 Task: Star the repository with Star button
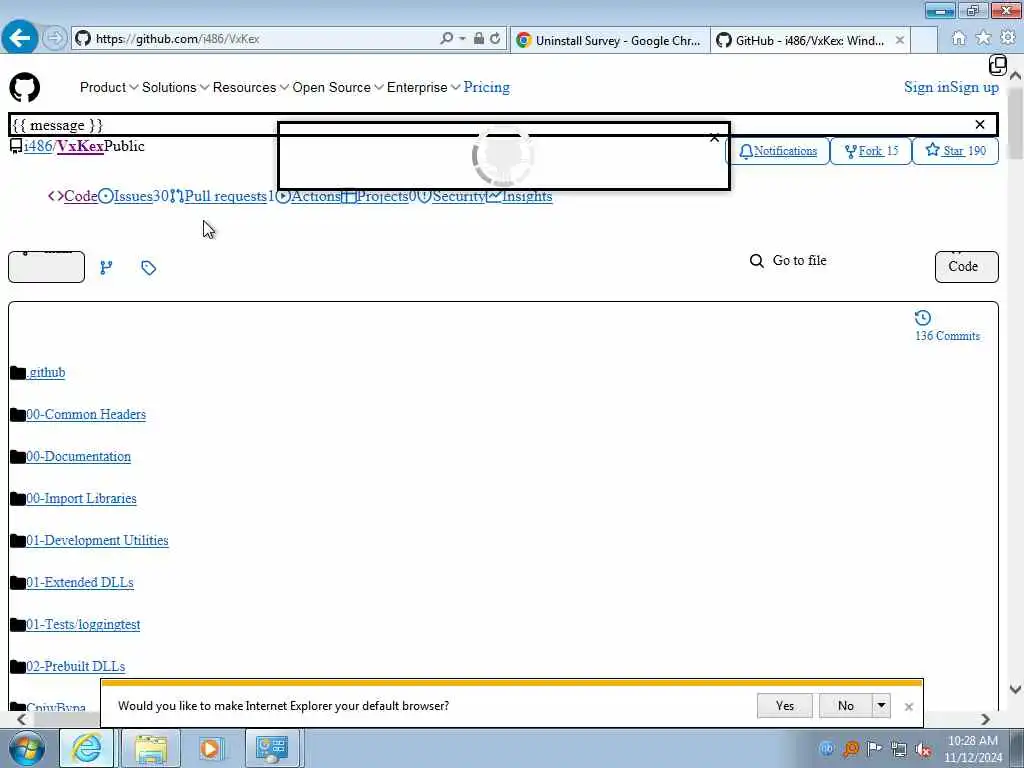pyautogui.click(x=955, y=151)
